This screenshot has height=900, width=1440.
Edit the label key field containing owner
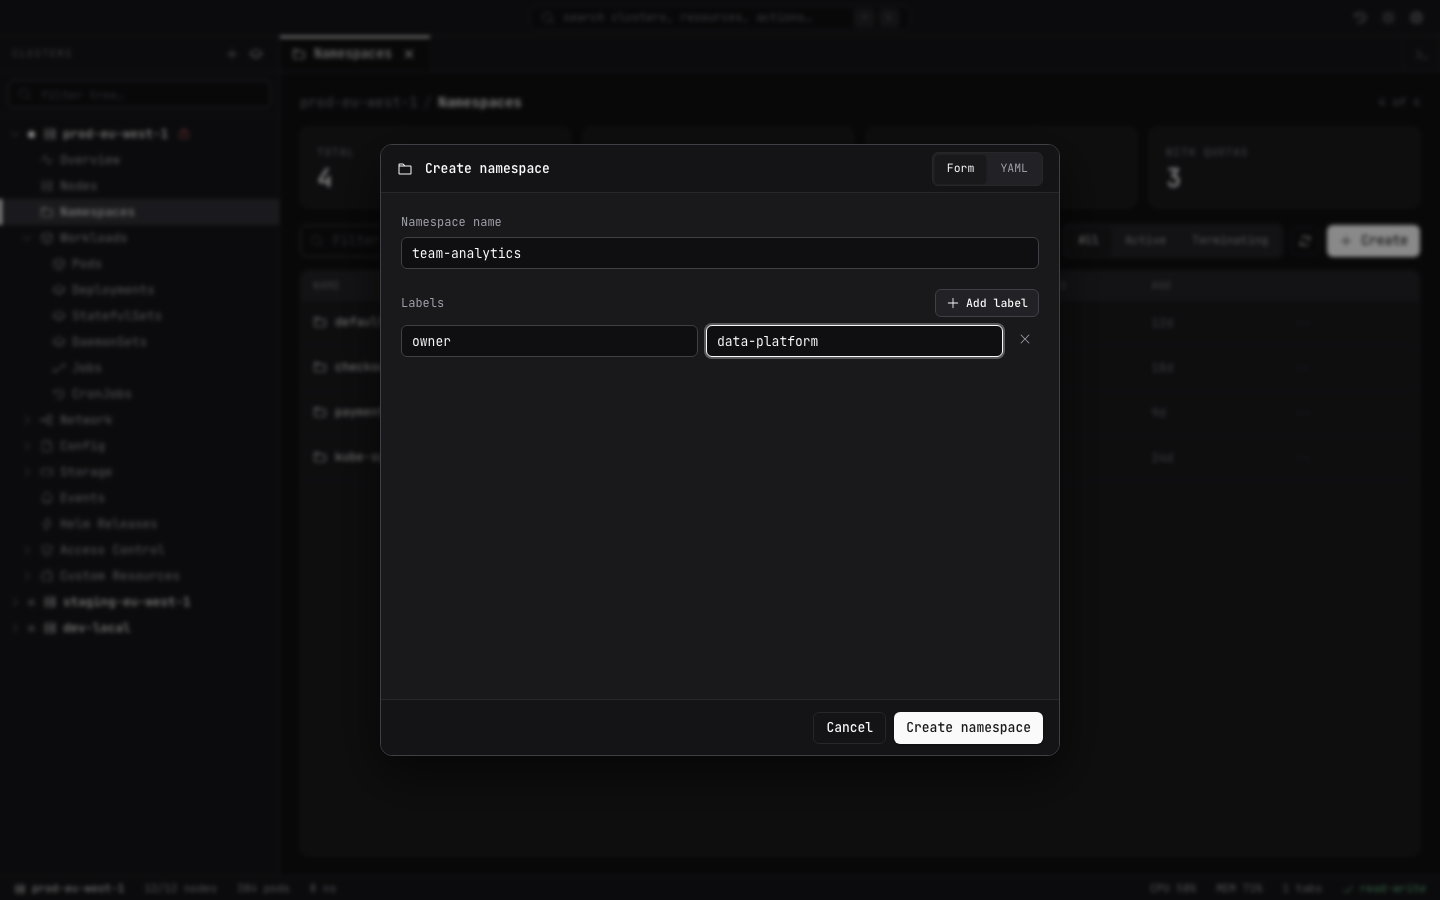549,341
